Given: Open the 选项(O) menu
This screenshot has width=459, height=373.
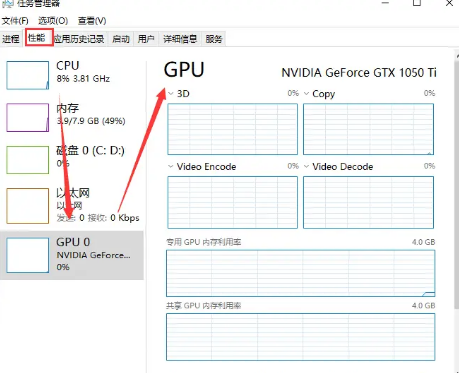Looking at the screenshot, I should coord(53,21).
